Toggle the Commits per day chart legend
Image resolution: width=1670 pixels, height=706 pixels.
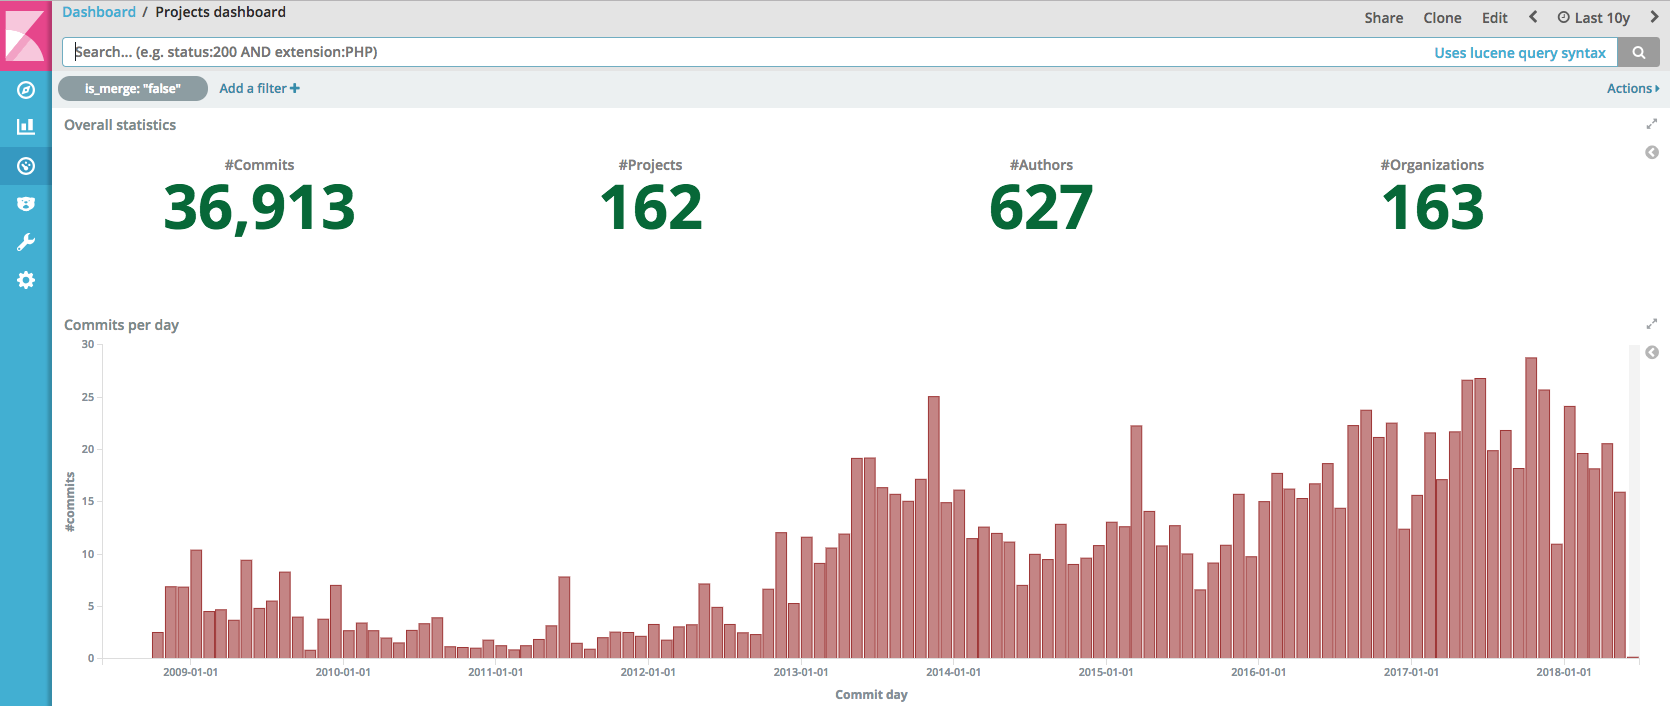tap(1652, 352)
